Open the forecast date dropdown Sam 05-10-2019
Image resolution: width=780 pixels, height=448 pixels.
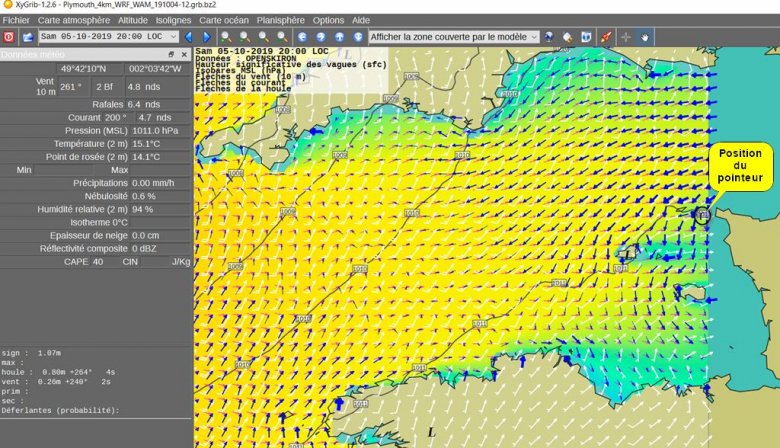coord(108,36)
